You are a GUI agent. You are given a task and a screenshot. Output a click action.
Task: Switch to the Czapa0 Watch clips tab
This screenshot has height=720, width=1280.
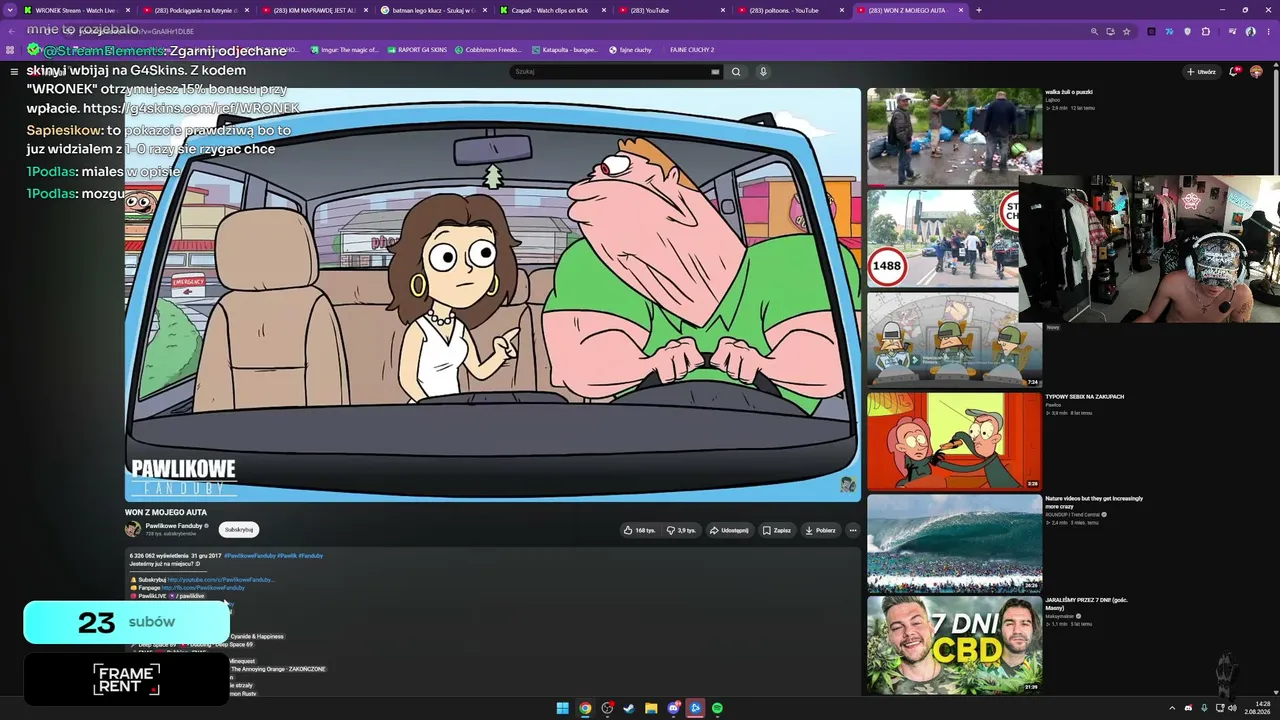554,10
